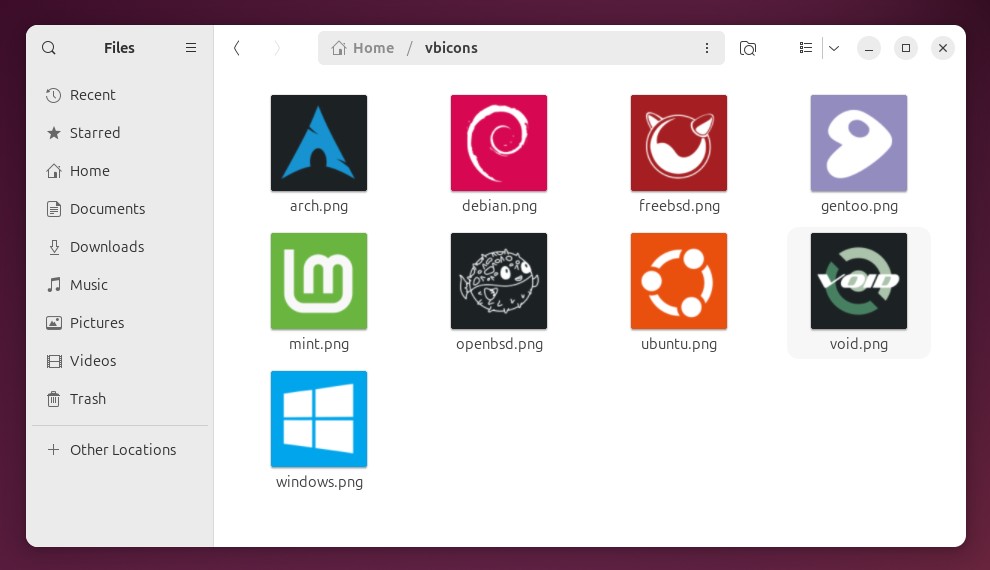
Task: Click Other Locations in the sidebar
Action: click(x=120, y=450)
